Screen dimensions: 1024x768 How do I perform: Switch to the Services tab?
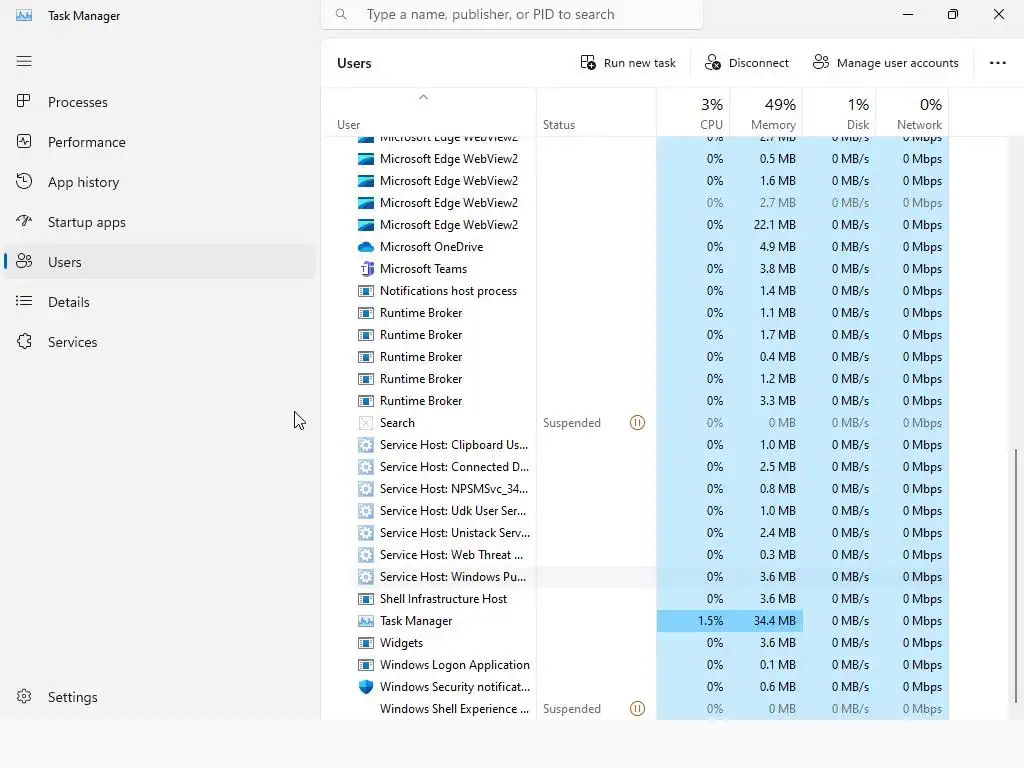click(x=159, y=342)
